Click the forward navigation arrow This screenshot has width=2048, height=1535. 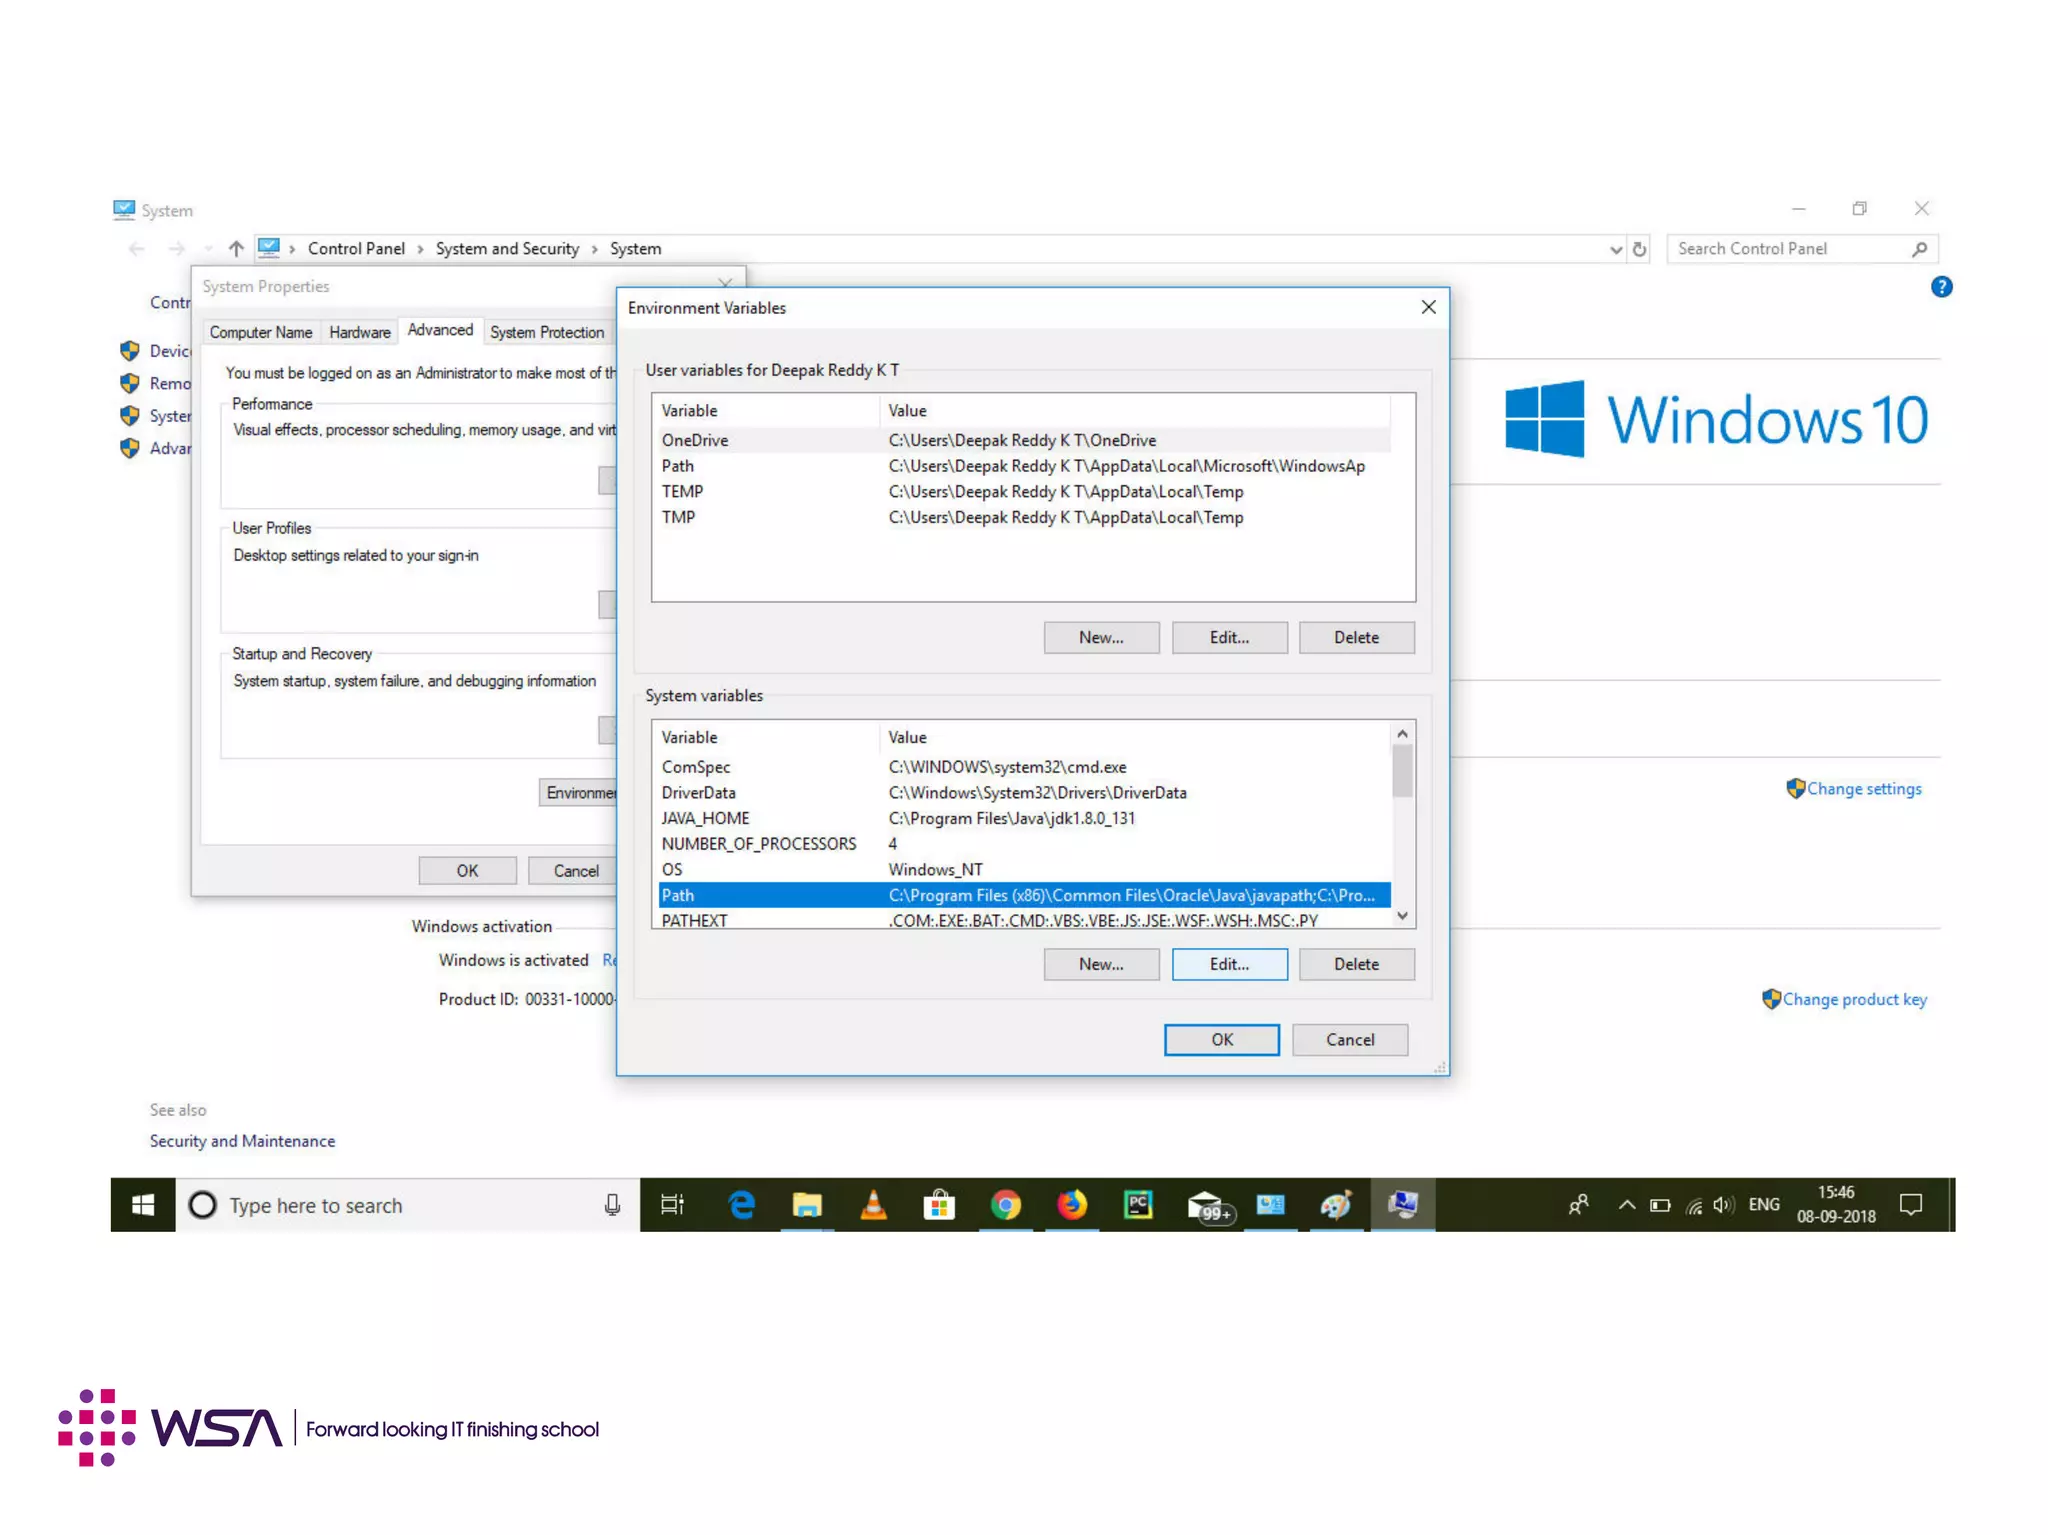pos(177,248)
